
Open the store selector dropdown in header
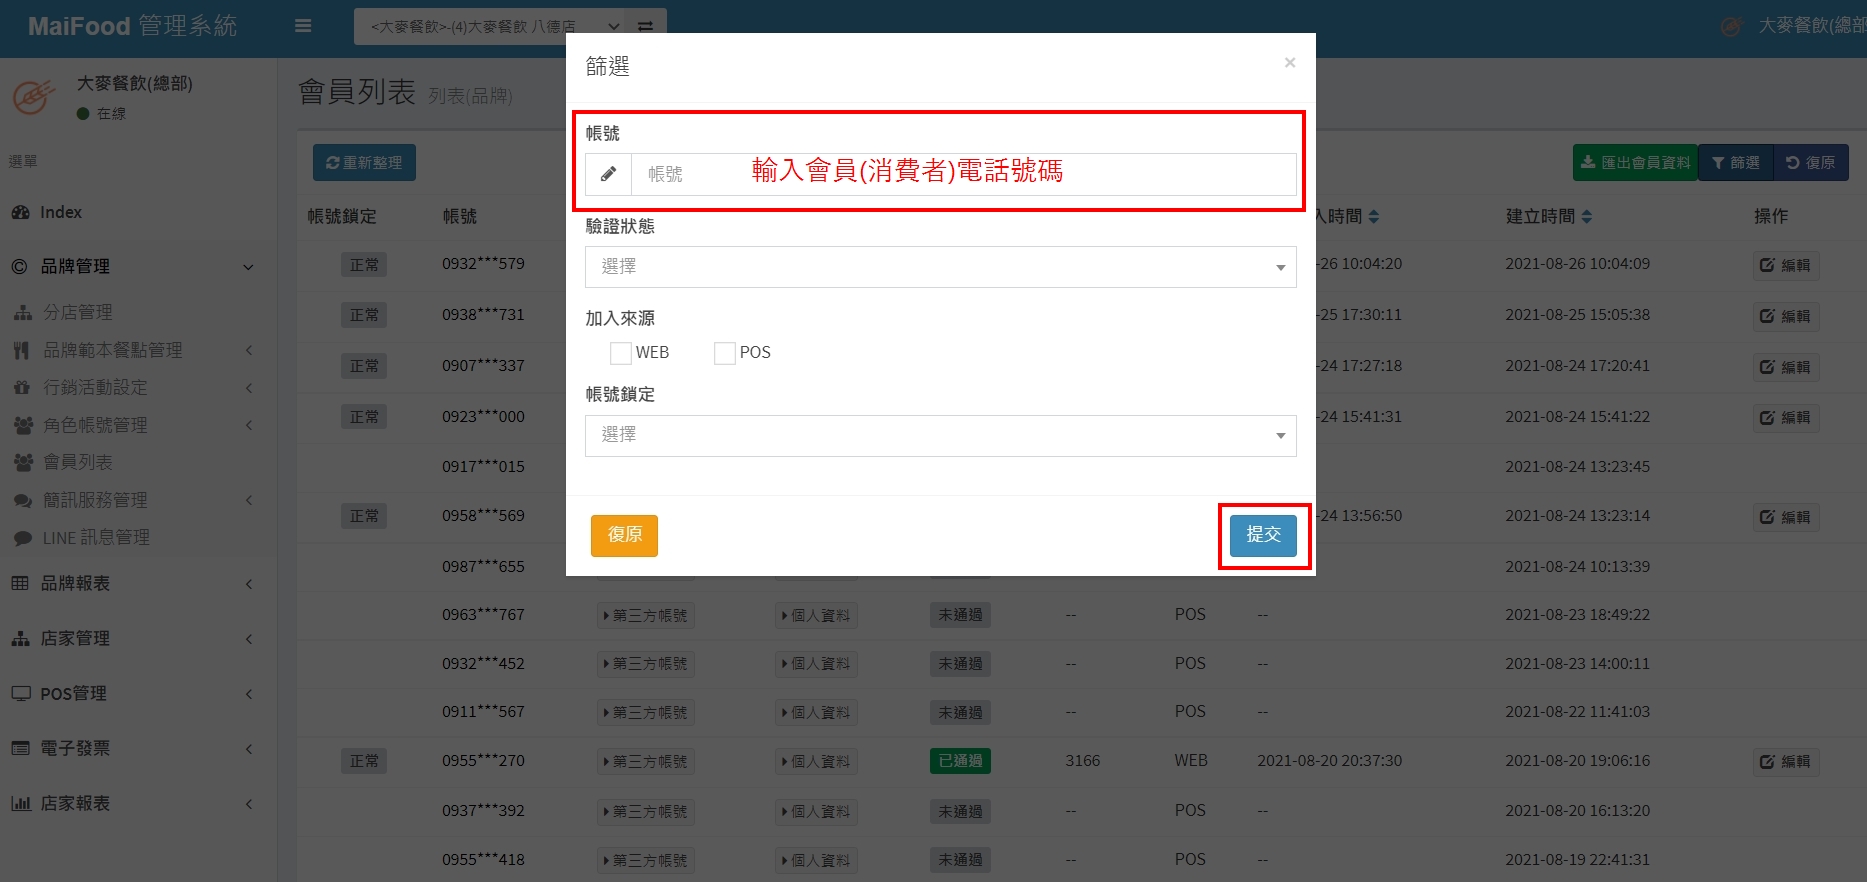490,26
